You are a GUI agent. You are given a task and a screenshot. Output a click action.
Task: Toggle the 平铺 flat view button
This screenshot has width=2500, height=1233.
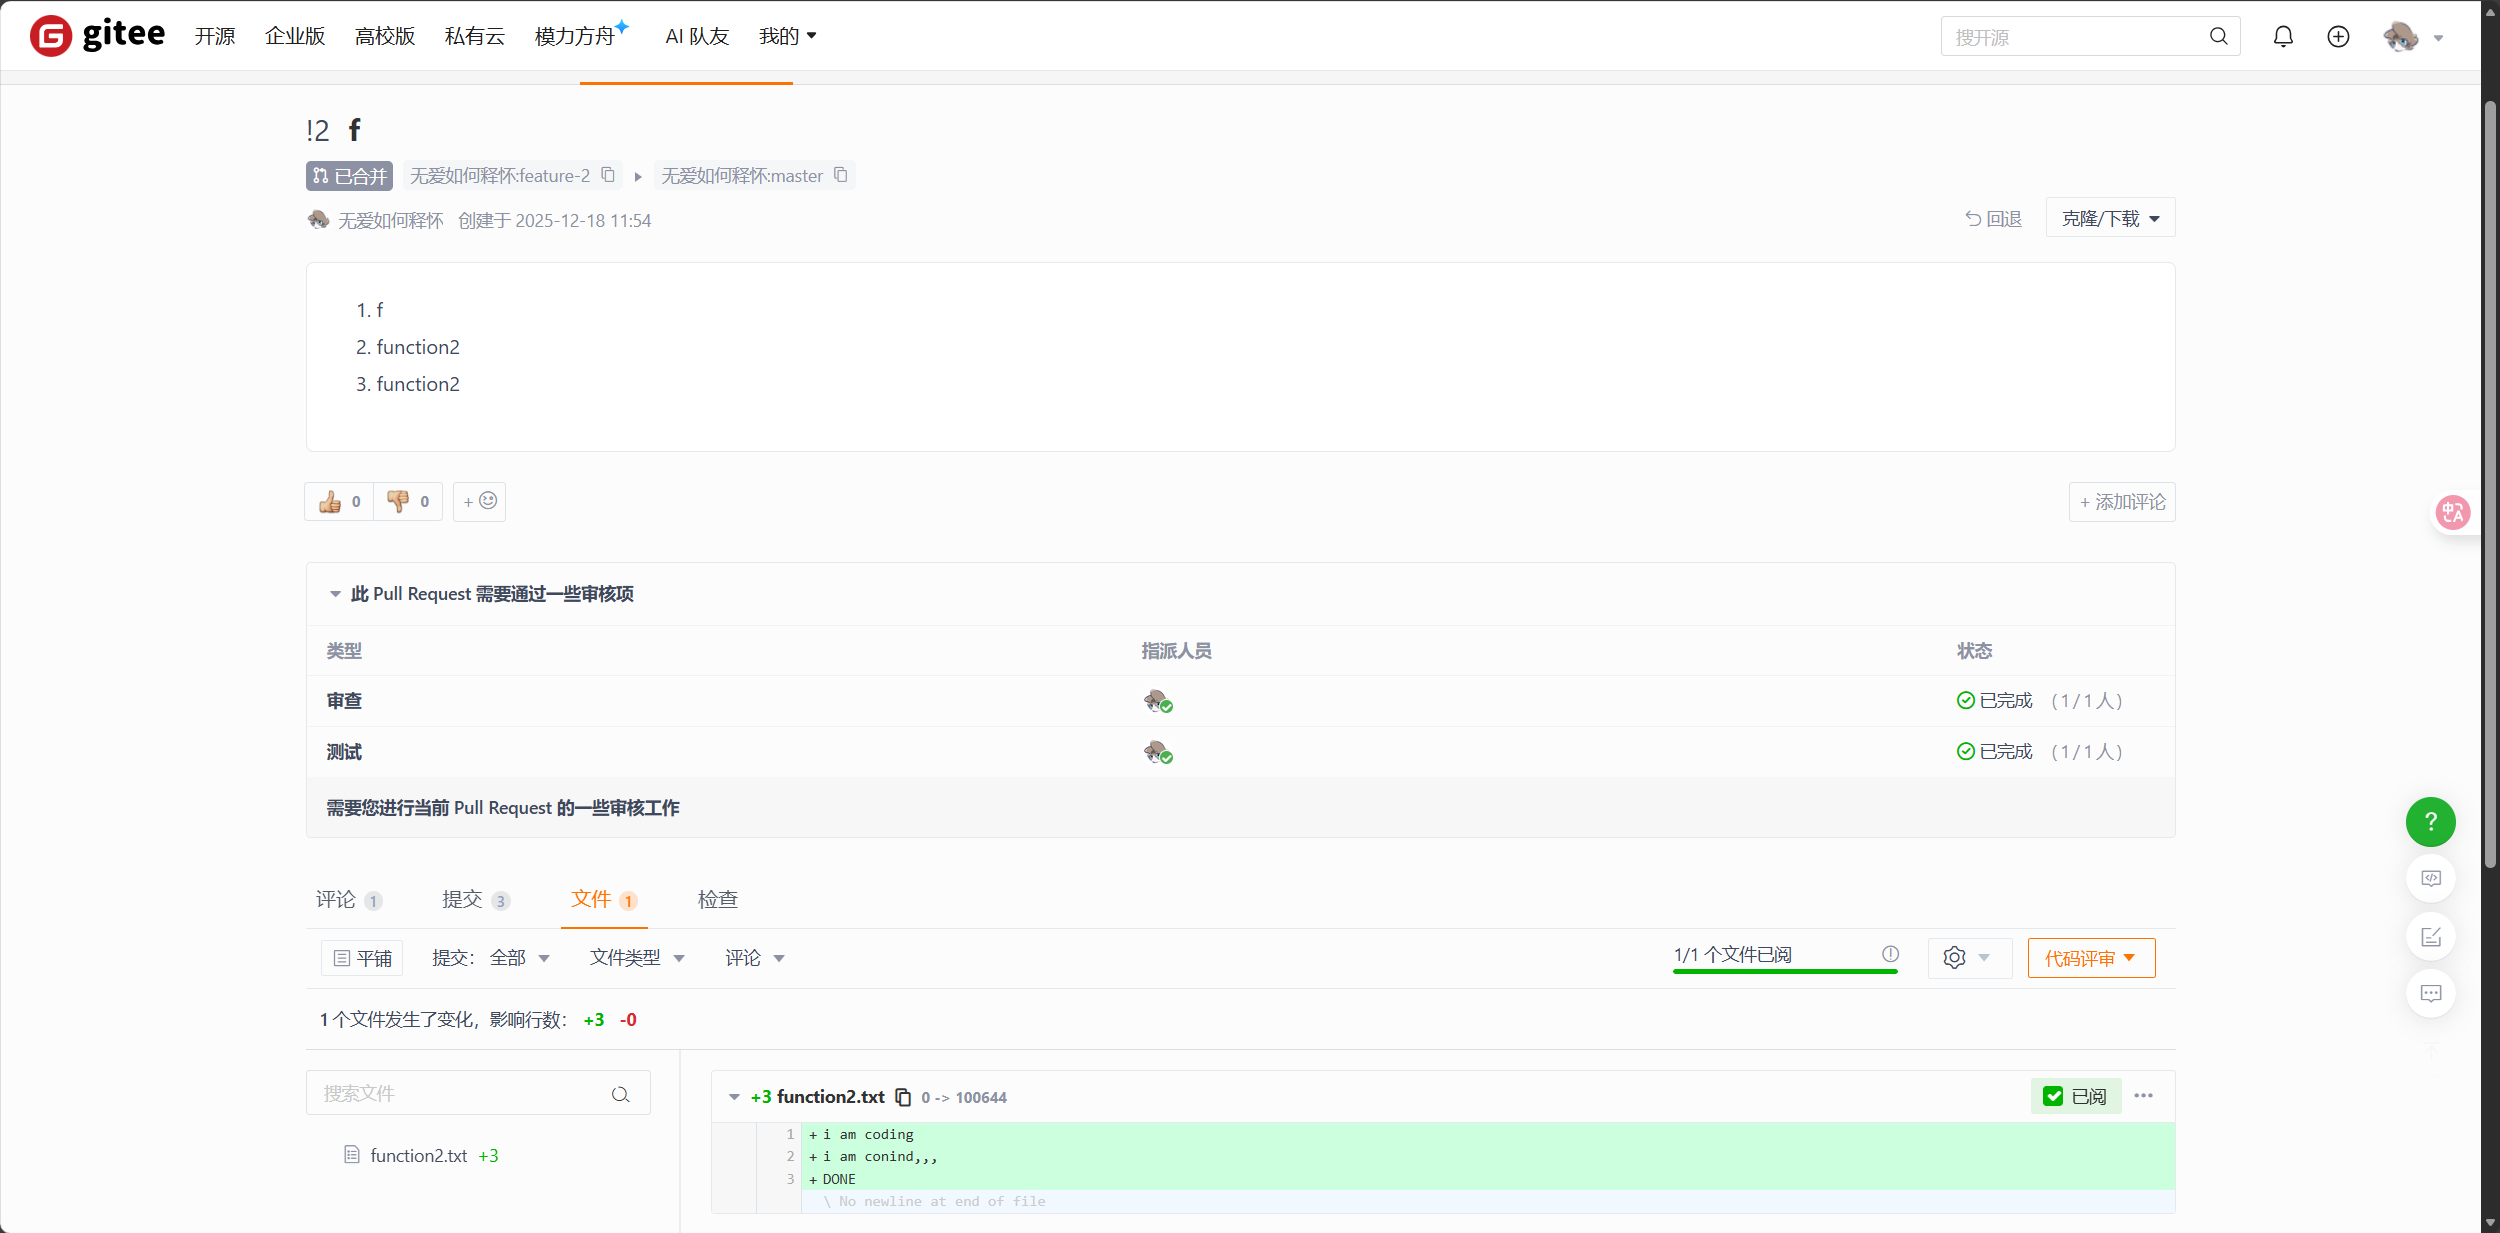click(362, 958)
